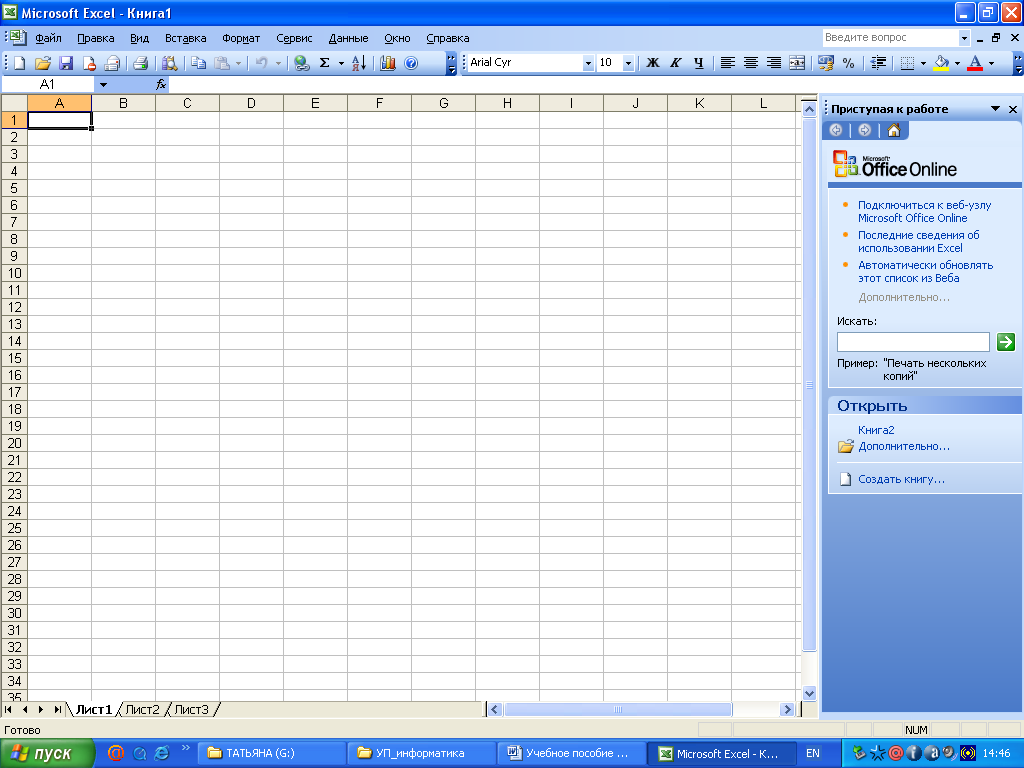Image resolution: width=1024 pixels, height=768 pixels.
Task: Click the 'Дополнительно…' link beside the folder icon
Action: coord(904,447)
